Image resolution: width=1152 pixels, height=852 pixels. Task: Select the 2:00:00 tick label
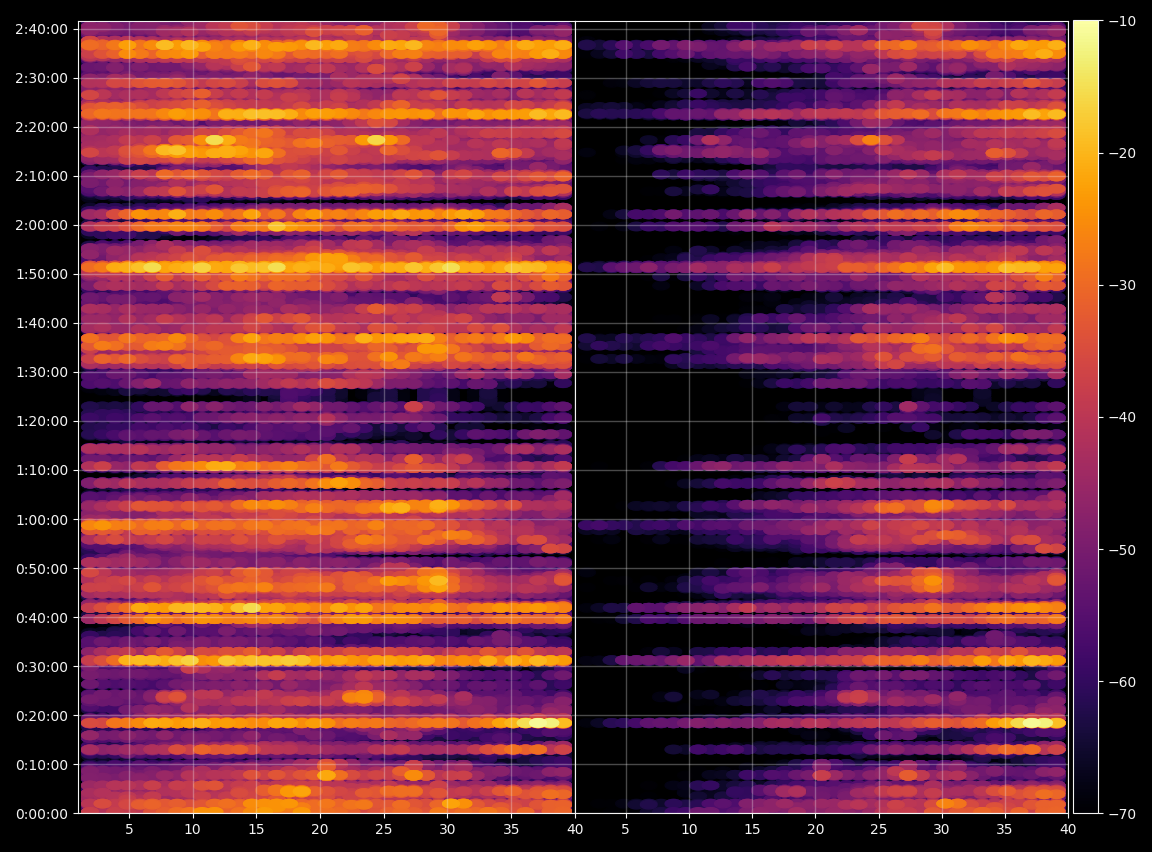tap(42, 225)
